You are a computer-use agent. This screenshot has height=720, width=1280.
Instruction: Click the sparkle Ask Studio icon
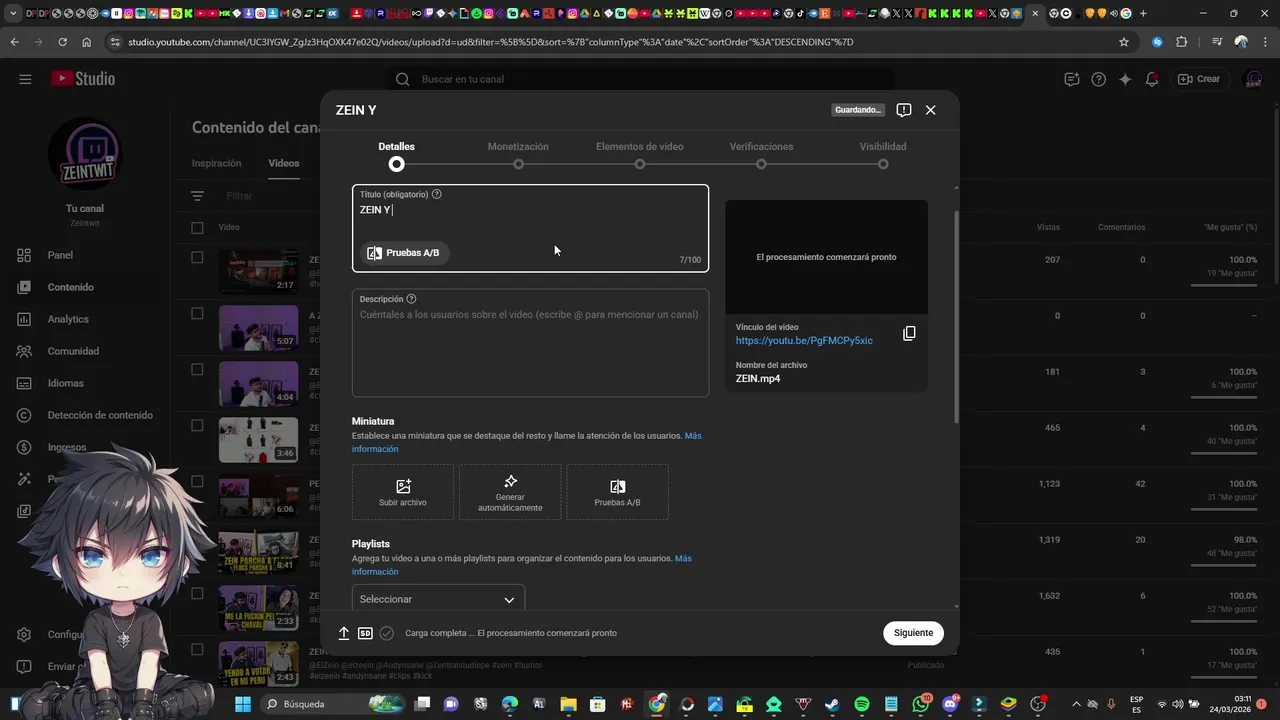(x=1125, y=79)
